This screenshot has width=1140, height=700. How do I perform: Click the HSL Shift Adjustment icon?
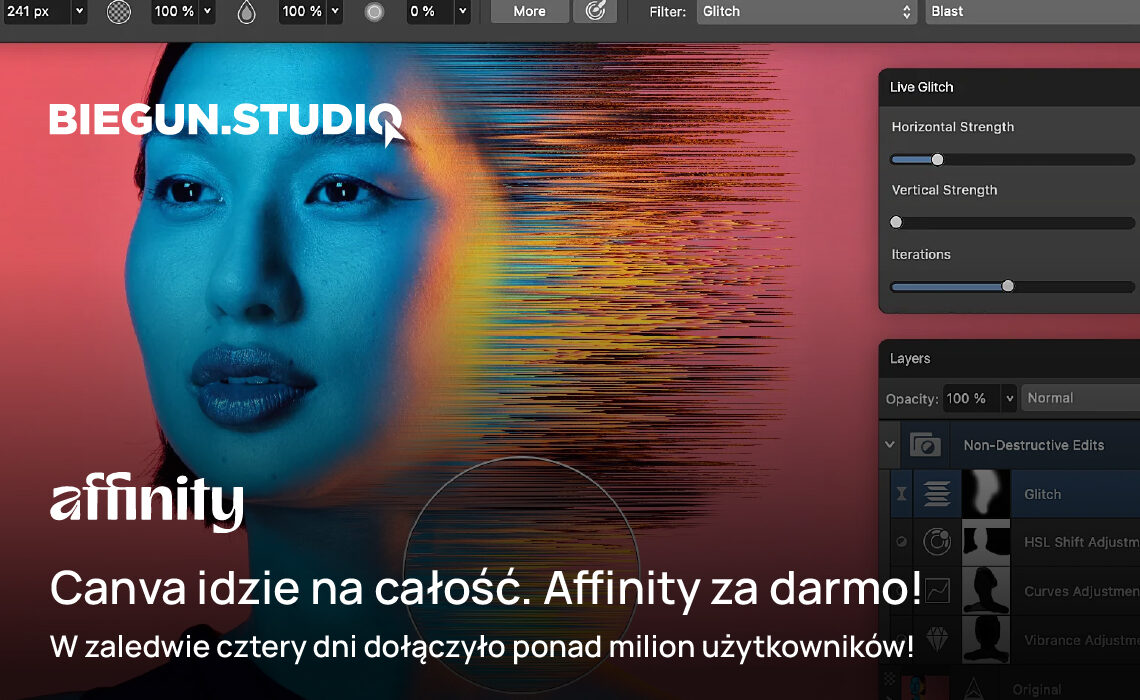(936, 541)
